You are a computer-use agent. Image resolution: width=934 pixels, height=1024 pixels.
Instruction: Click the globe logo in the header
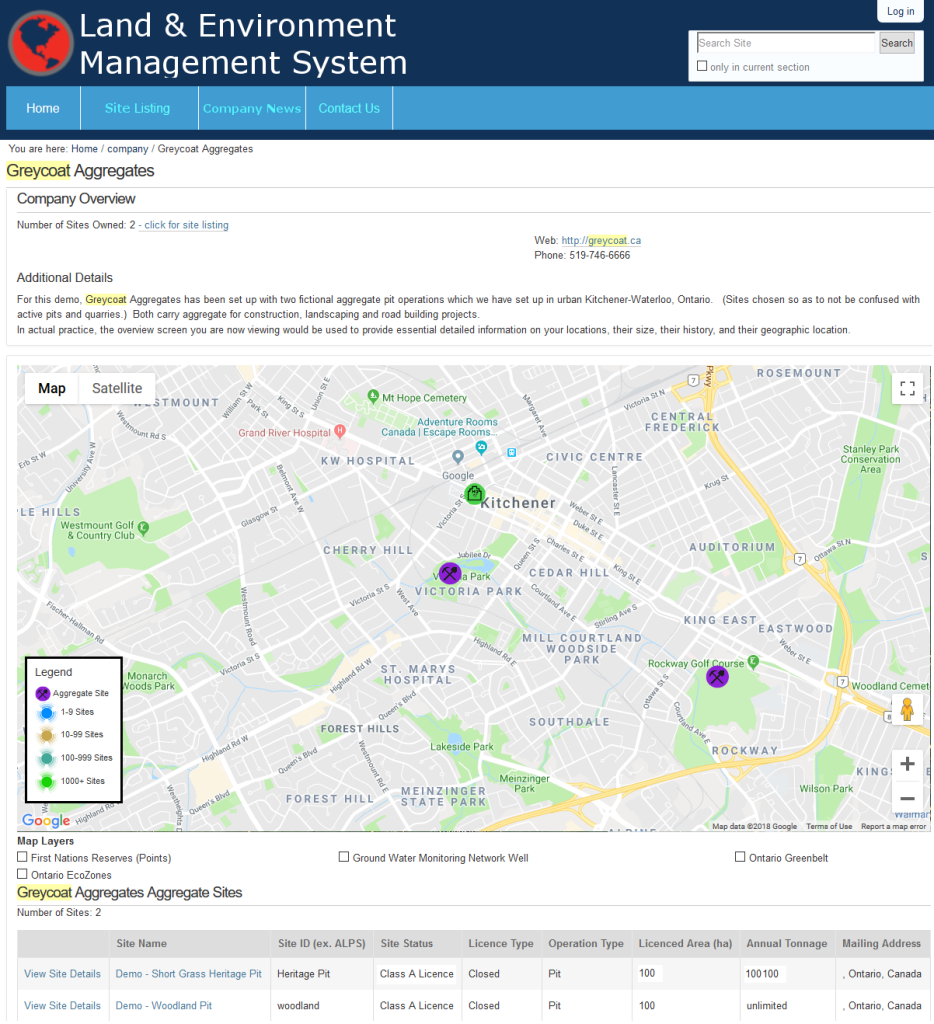pos(41,44)
